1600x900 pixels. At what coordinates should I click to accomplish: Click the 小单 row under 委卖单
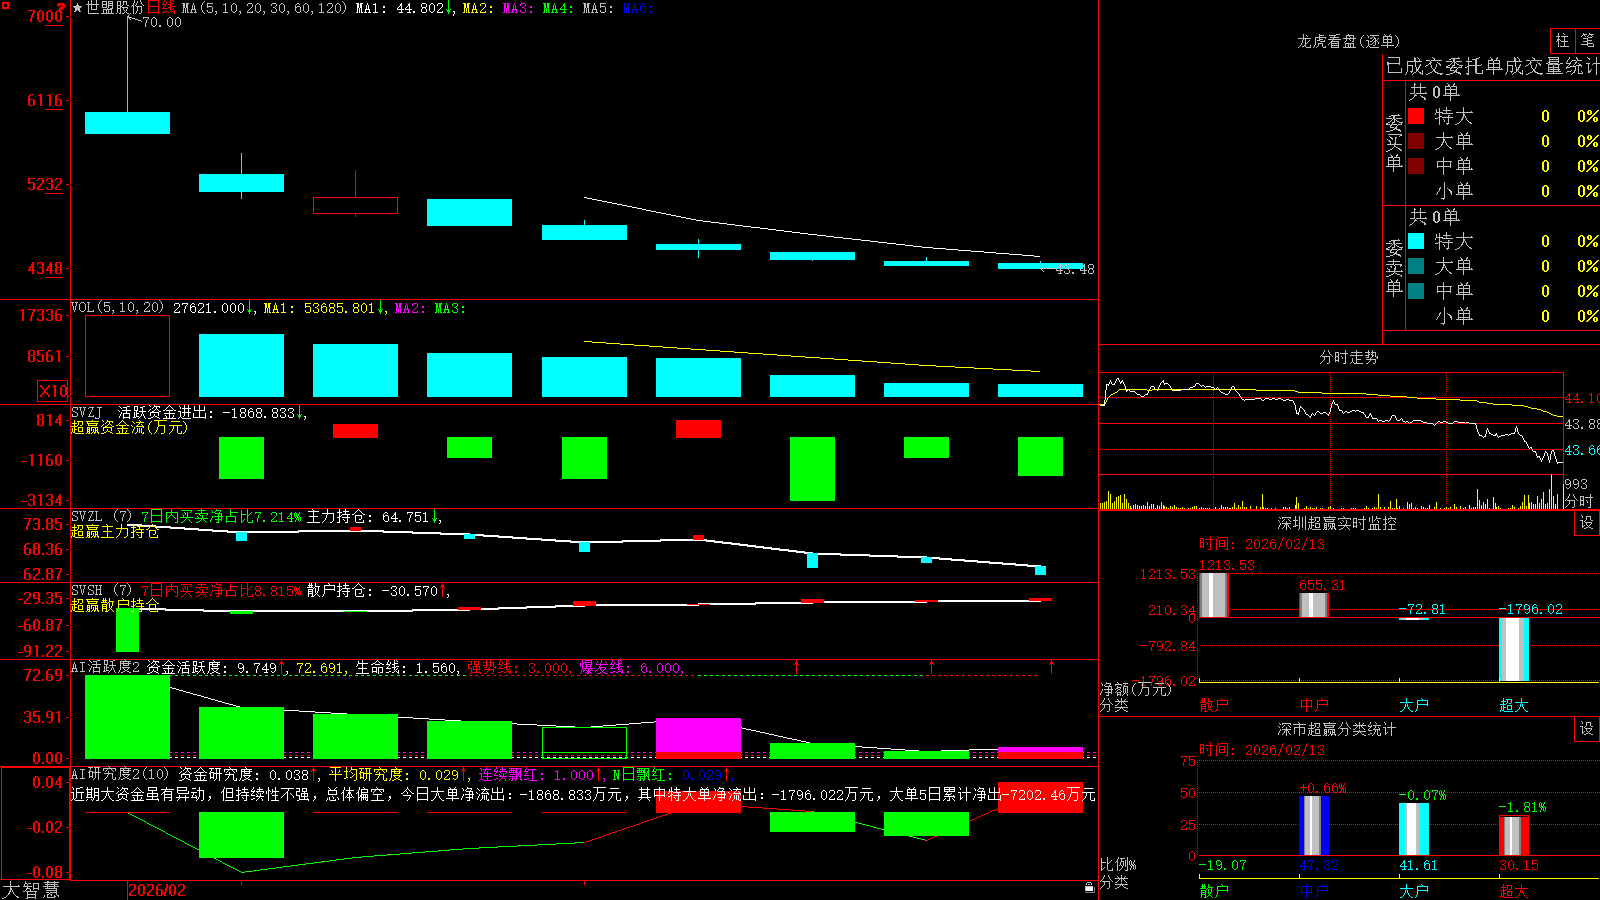click(x=1503, y=316)
